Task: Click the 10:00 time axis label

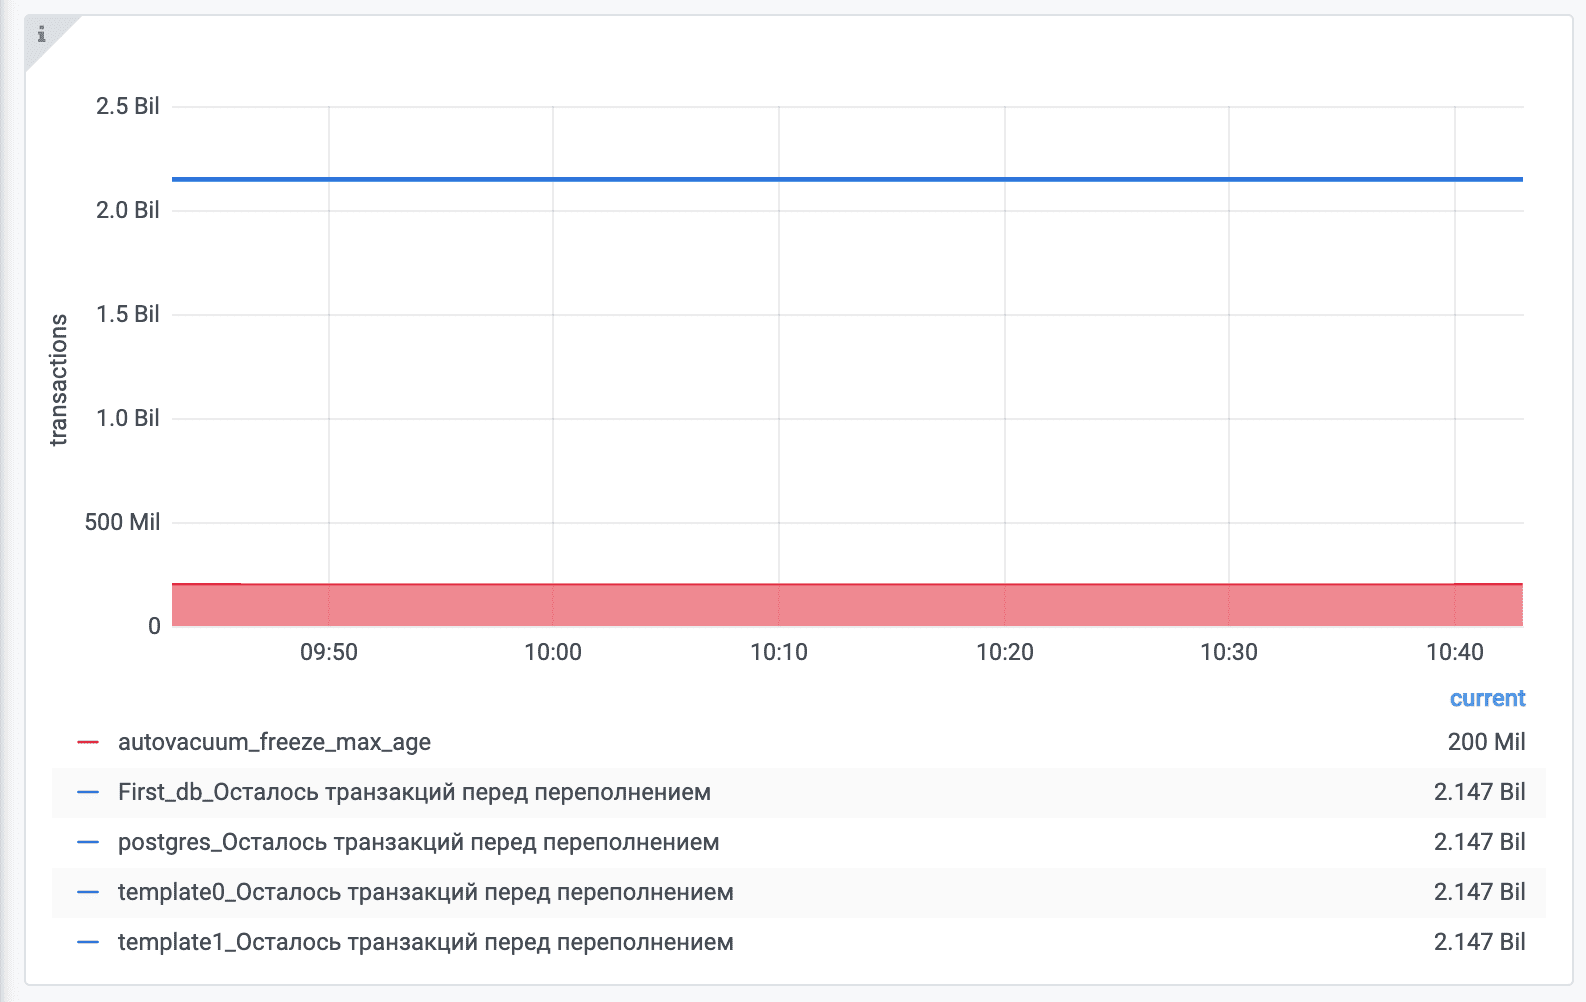Action: 553,652
